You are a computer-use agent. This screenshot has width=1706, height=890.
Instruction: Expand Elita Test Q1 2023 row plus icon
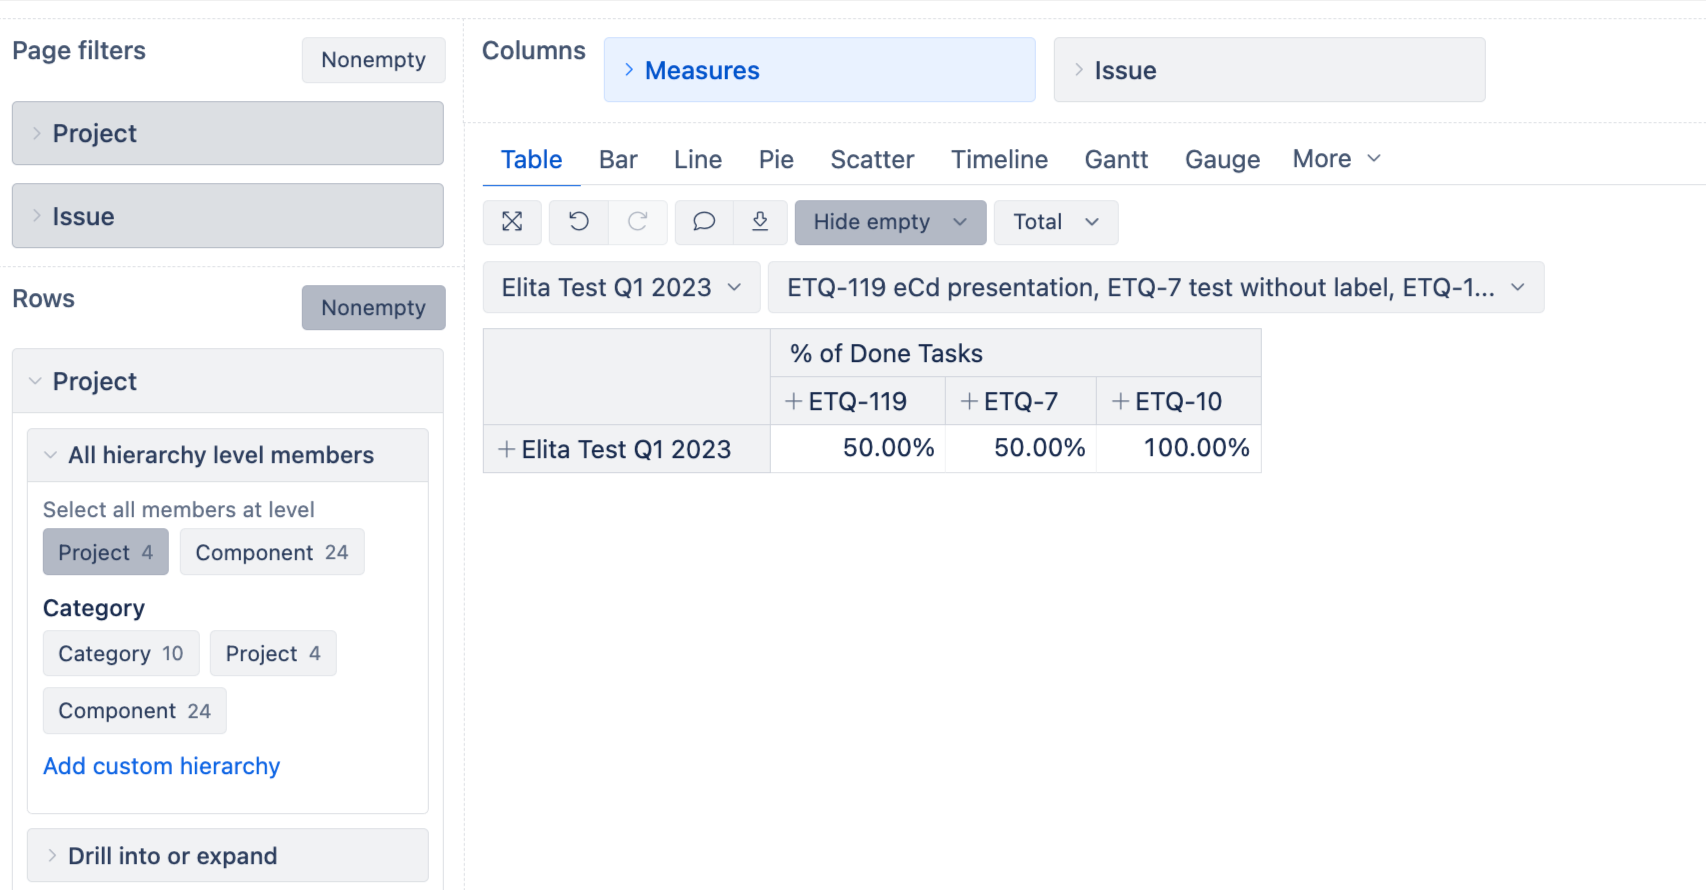tap(507, 449)
